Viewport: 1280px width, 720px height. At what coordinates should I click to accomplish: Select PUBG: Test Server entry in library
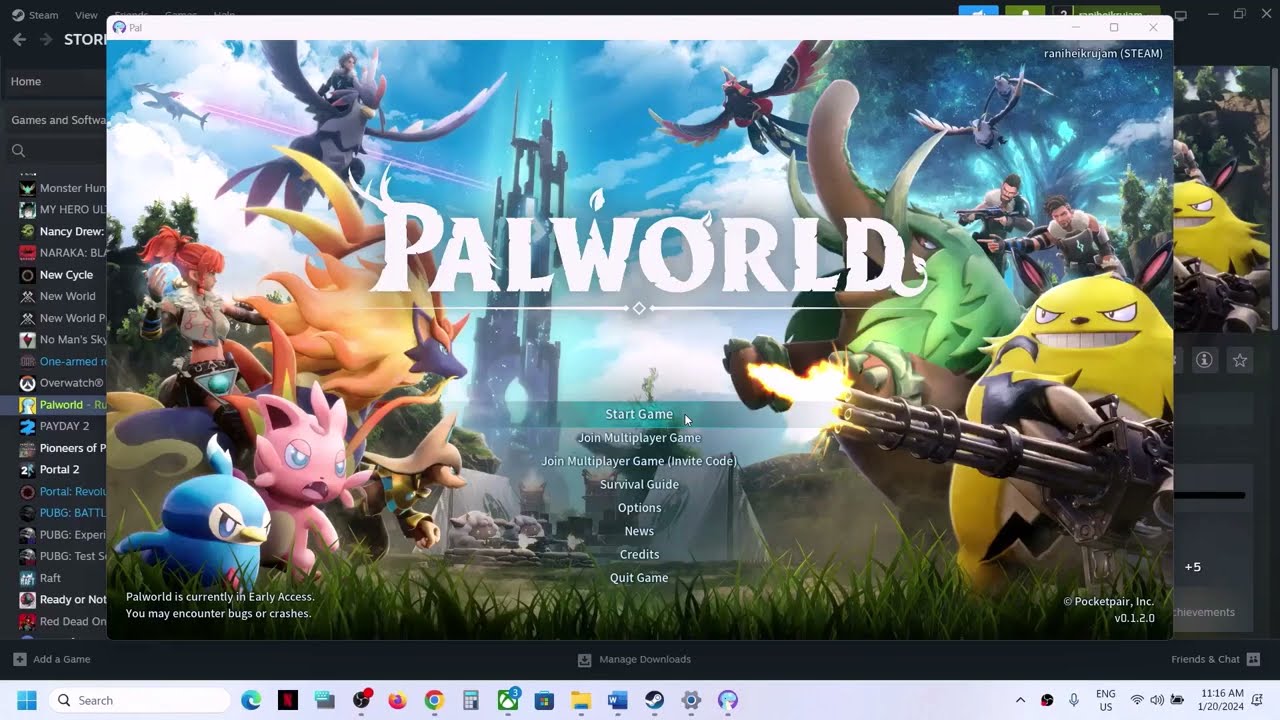[63, 556]
